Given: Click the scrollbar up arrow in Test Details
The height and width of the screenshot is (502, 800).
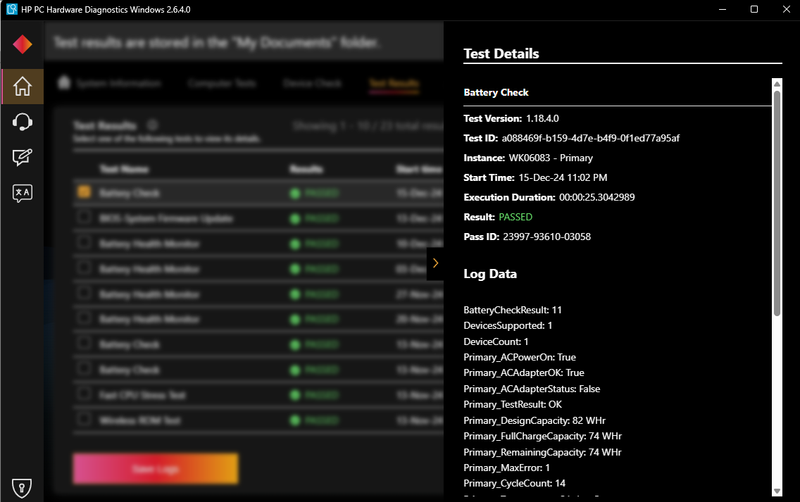Looking at the screenshot, I should (x=777, y=84).
